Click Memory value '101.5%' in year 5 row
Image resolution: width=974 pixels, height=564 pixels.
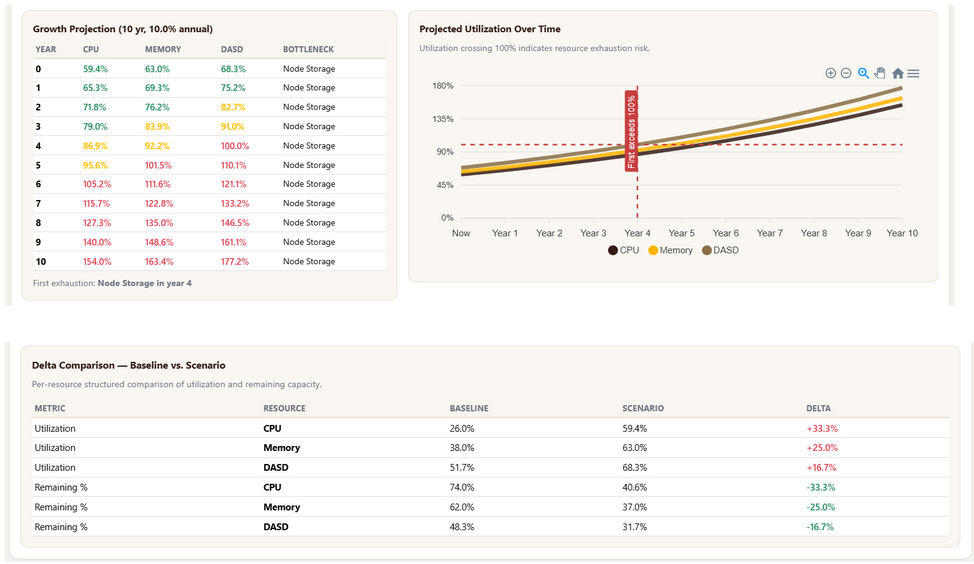click(158, 165)
